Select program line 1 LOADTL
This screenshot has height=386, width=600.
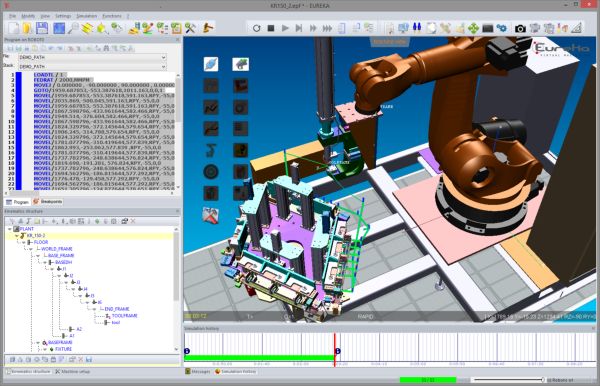(50, 75)
